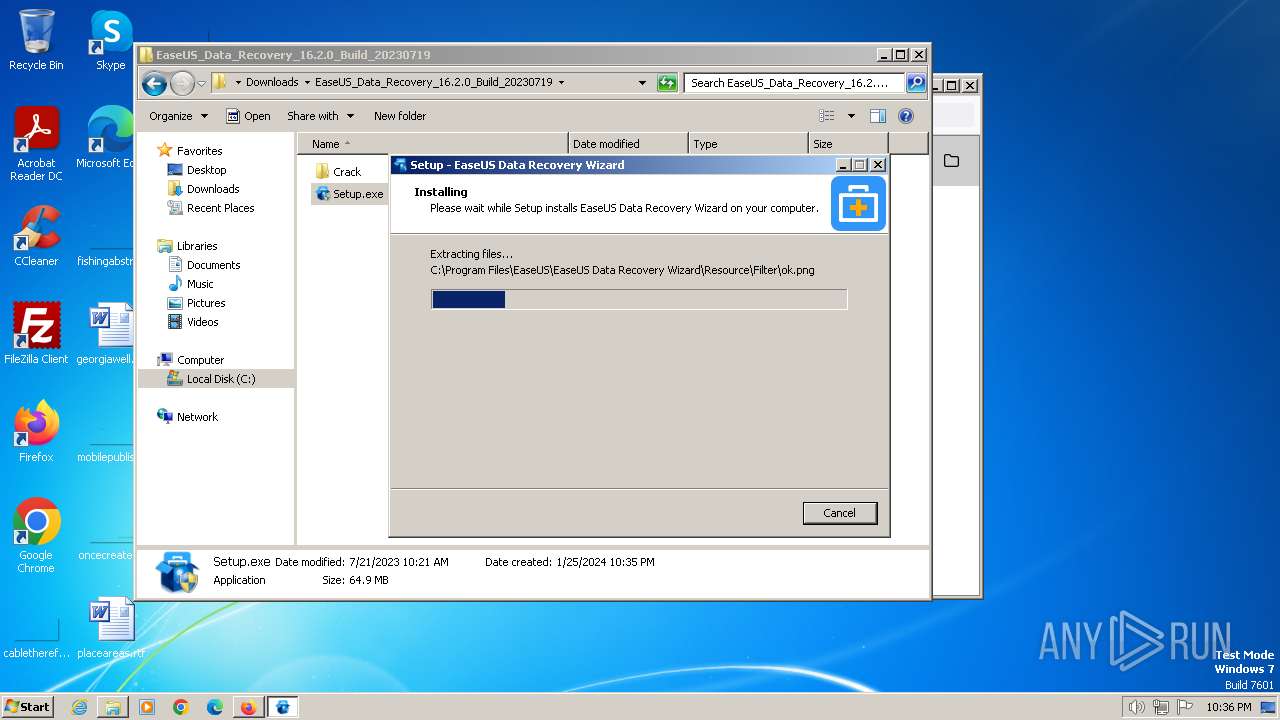Launch Internet Explorer from taskbar
The height and width of the screenshot is (720, 1280).
pyautogui.click(x=79, y=707)
